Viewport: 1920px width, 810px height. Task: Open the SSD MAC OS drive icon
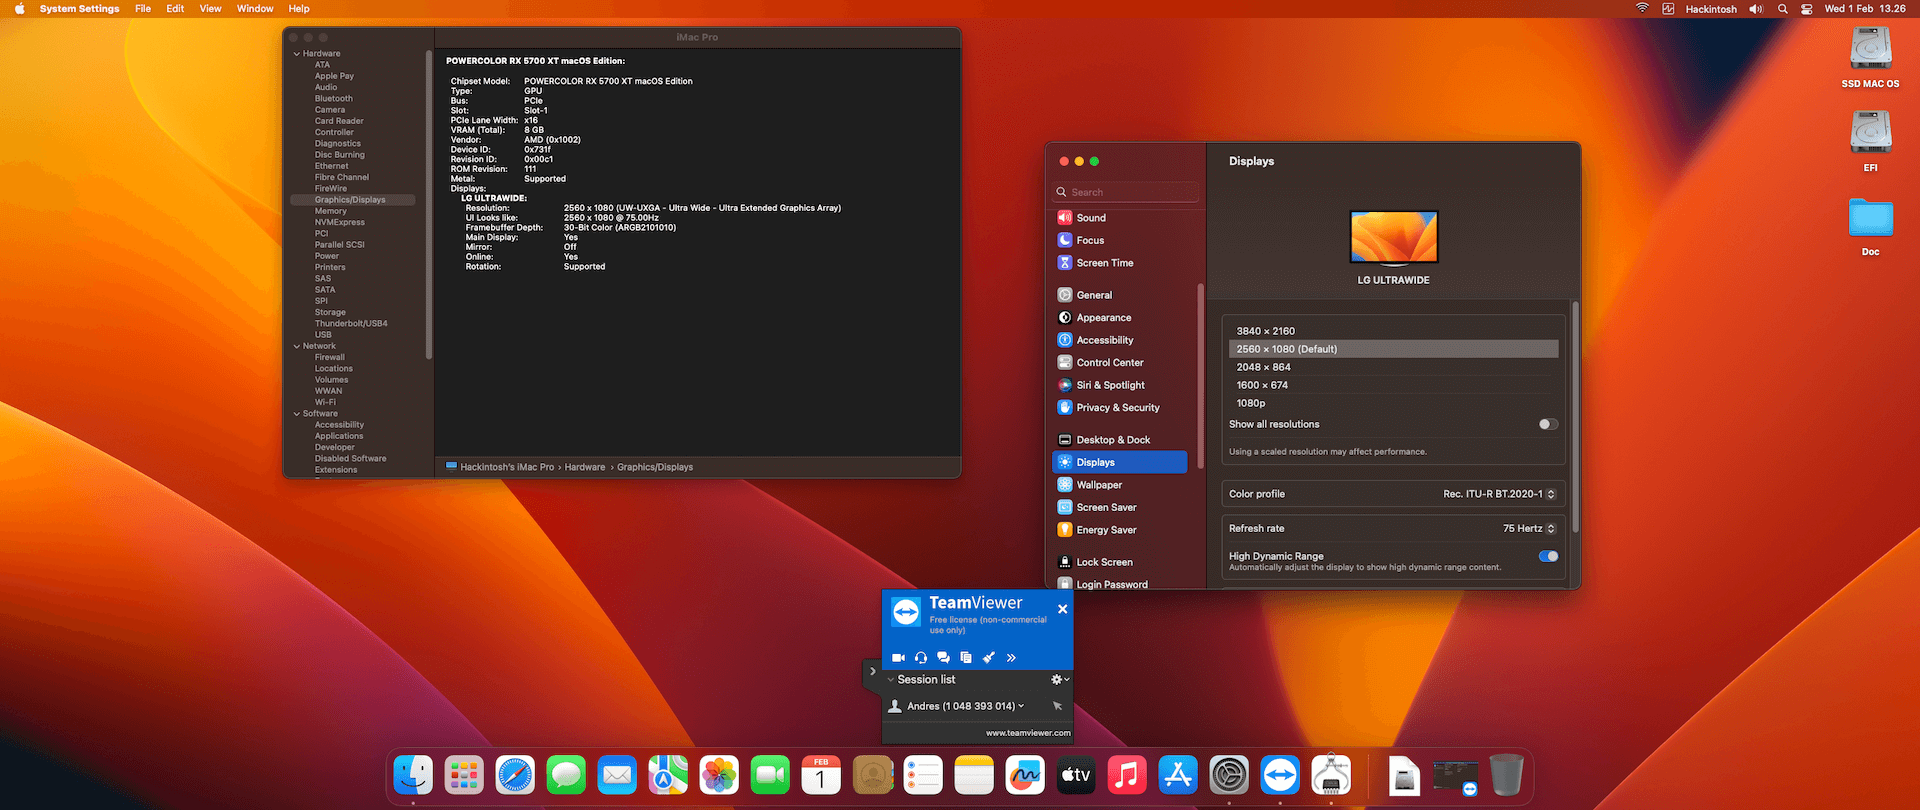click(x=1870, y=49)
